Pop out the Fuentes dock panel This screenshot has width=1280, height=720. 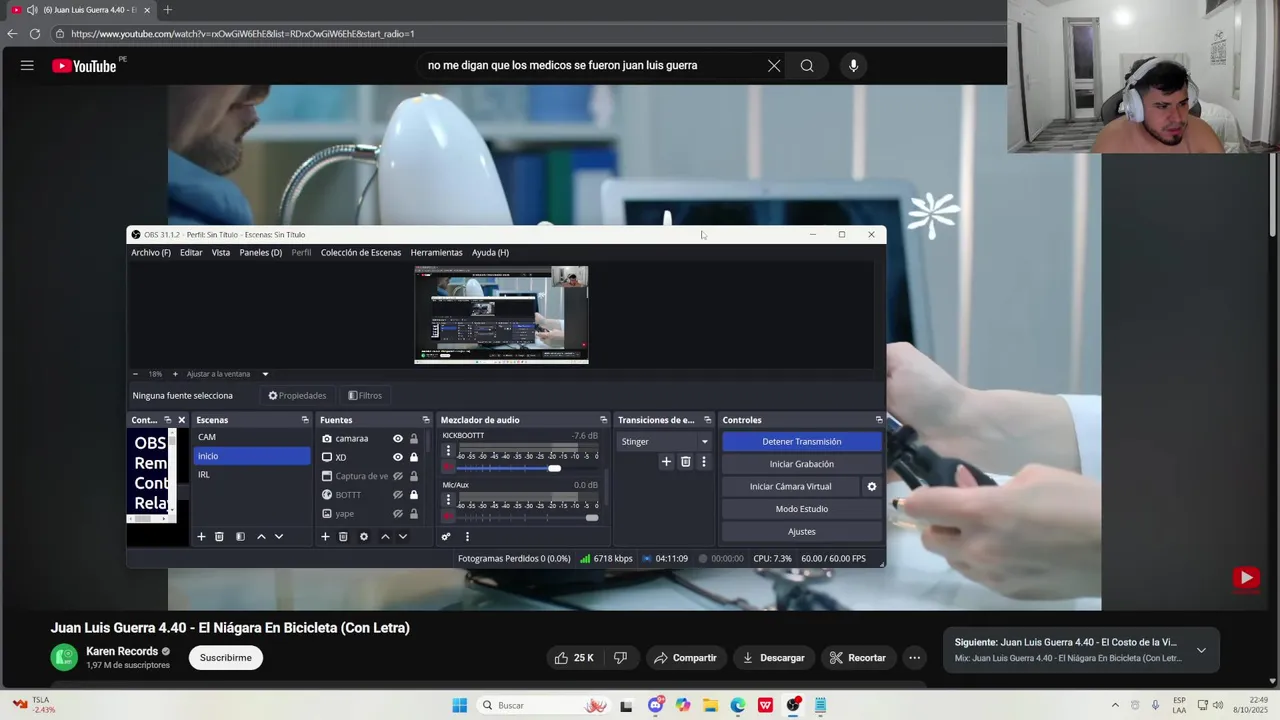pyautogui.click(x=426, y=420)
